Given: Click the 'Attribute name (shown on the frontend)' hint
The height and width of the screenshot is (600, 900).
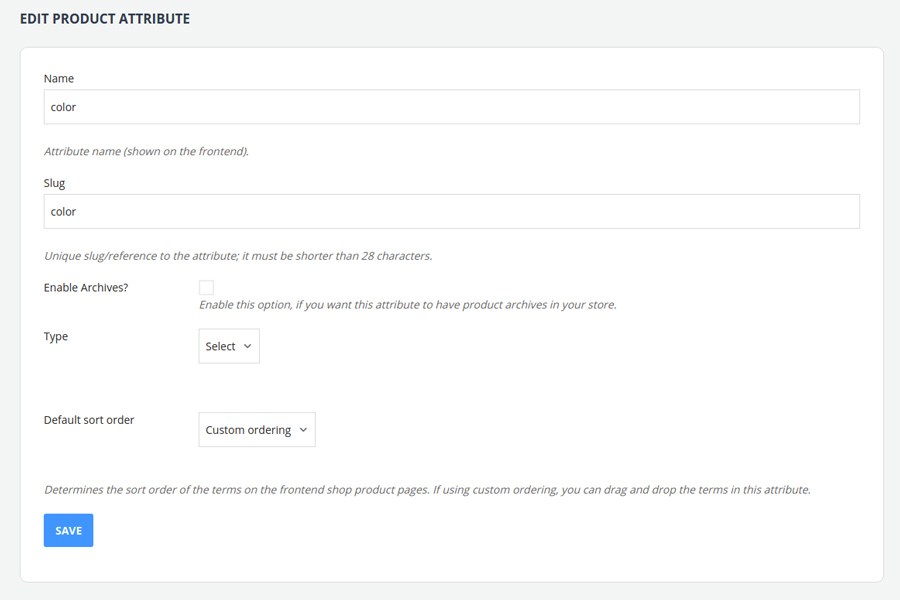Looking at the screenshot, I should click(x=146, y=152).
